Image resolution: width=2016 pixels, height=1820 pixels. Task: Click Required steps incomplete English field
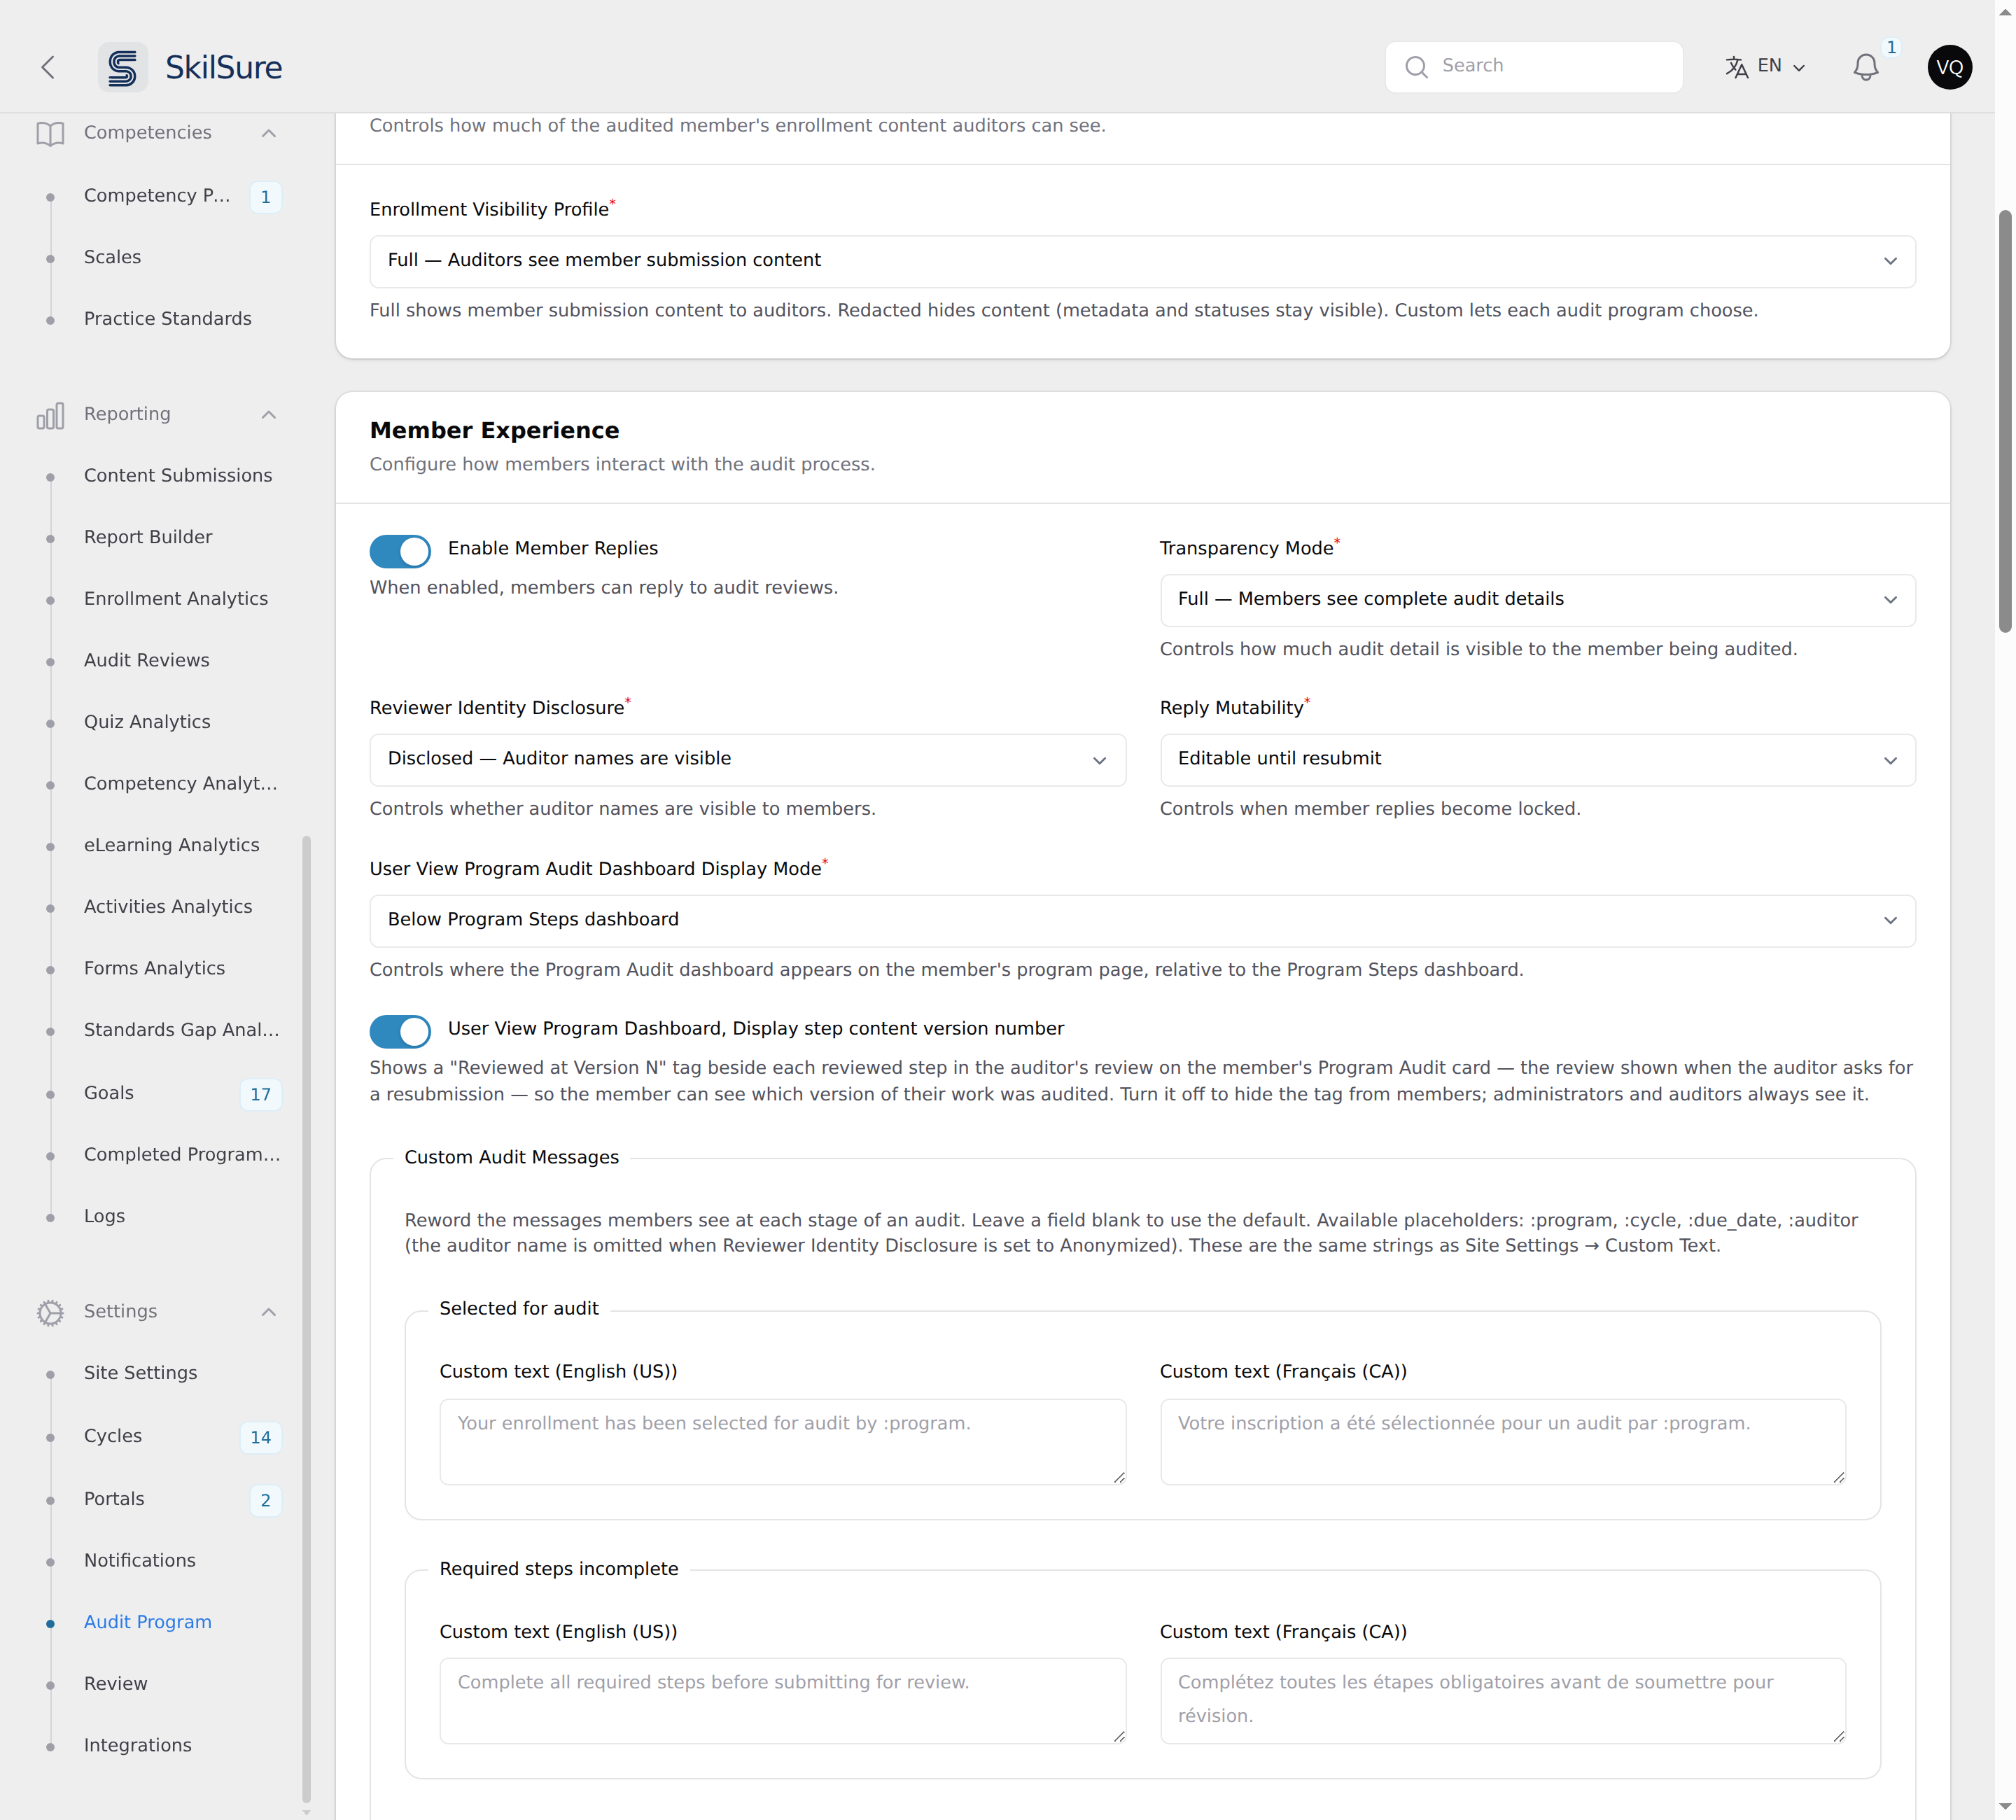click(782, 1700)
